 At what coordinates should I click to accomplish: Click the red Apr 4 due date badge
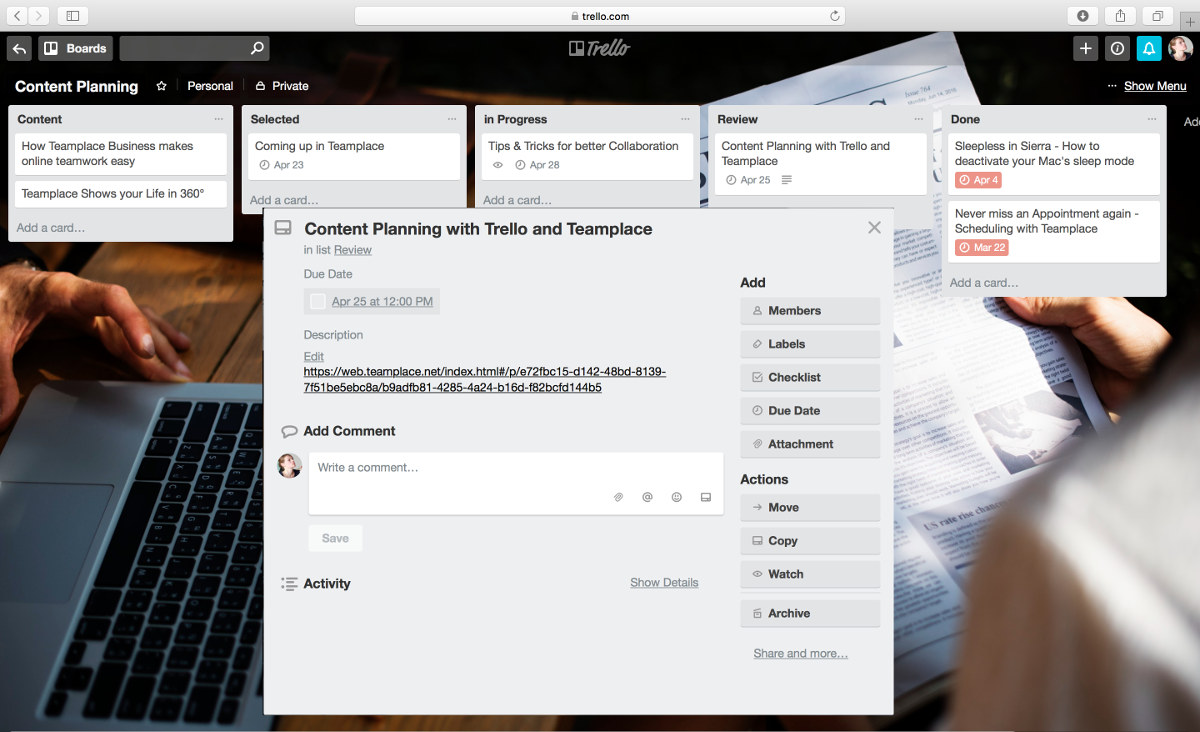[x=978, y=180]
